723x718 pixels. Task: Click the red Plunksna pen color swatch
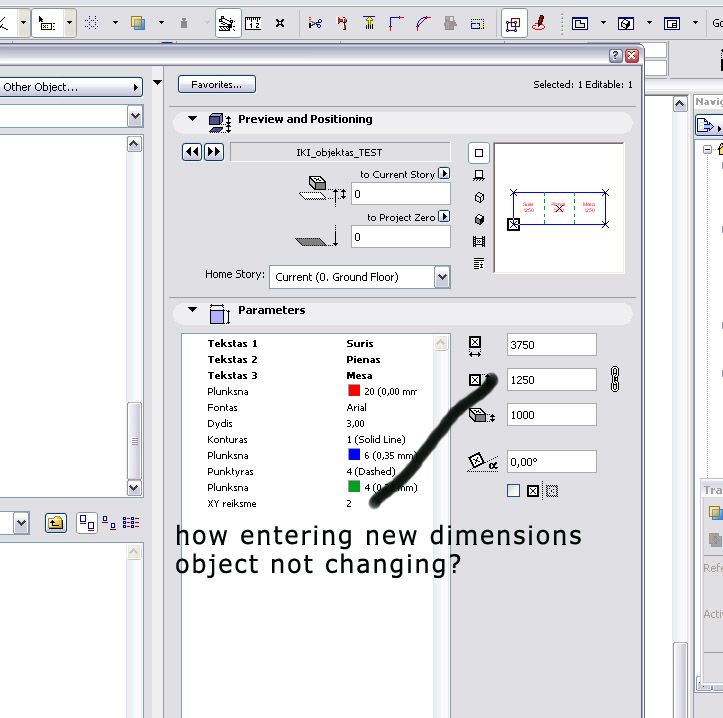[x=354, y=392]
